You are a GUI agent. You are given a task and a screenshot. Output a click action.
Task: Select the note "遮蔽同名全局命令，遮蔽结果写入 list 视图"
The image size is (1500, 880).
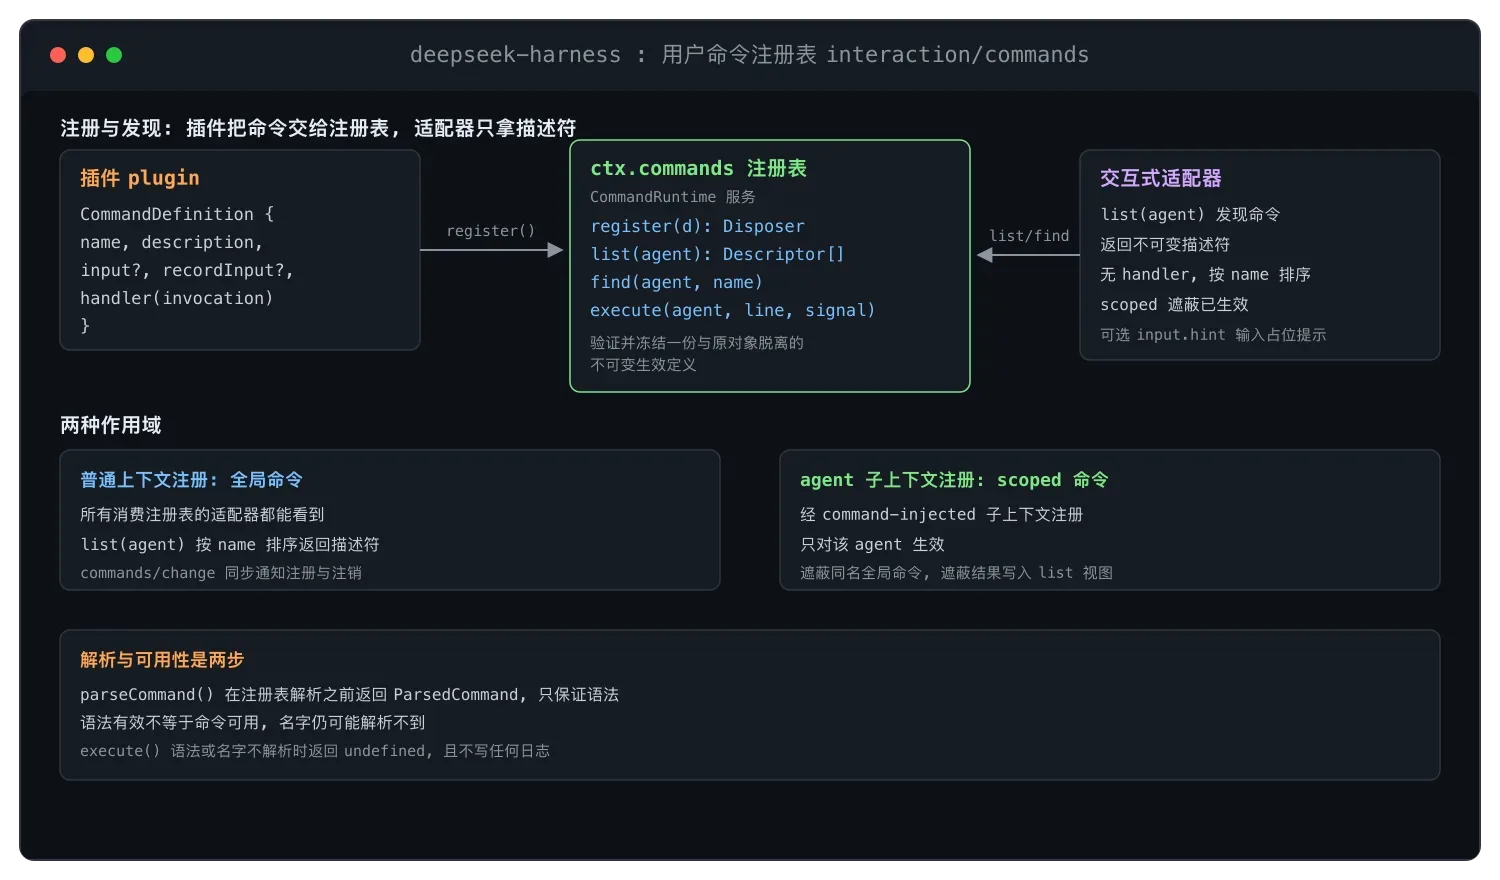coord(956,573)
